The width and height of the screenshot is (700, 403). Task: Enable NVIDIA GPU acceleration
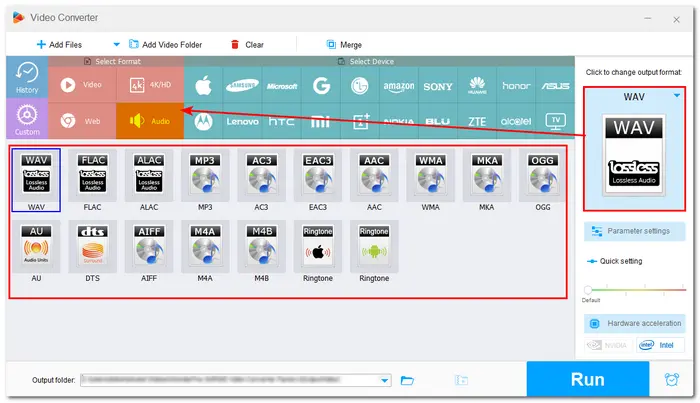pyautogui.click(x=609, y=345)
